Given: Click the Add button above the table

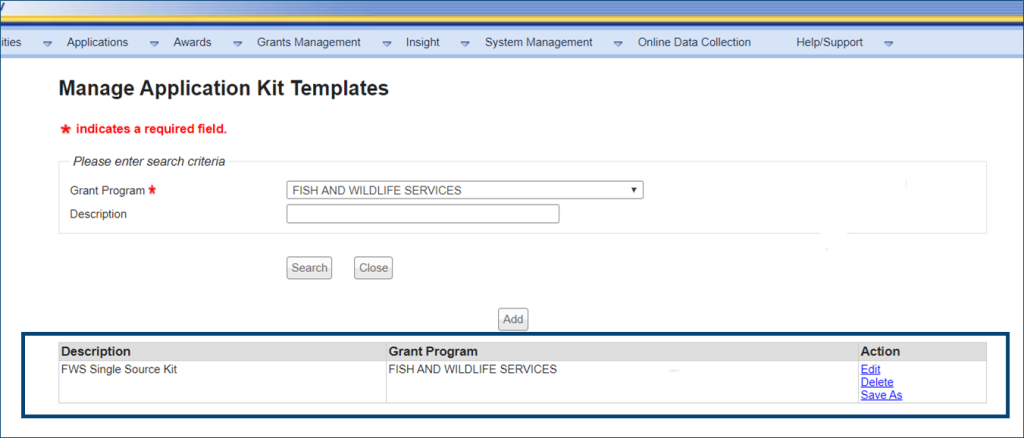Looking at the screenshot, I should (x=513, y=319).
